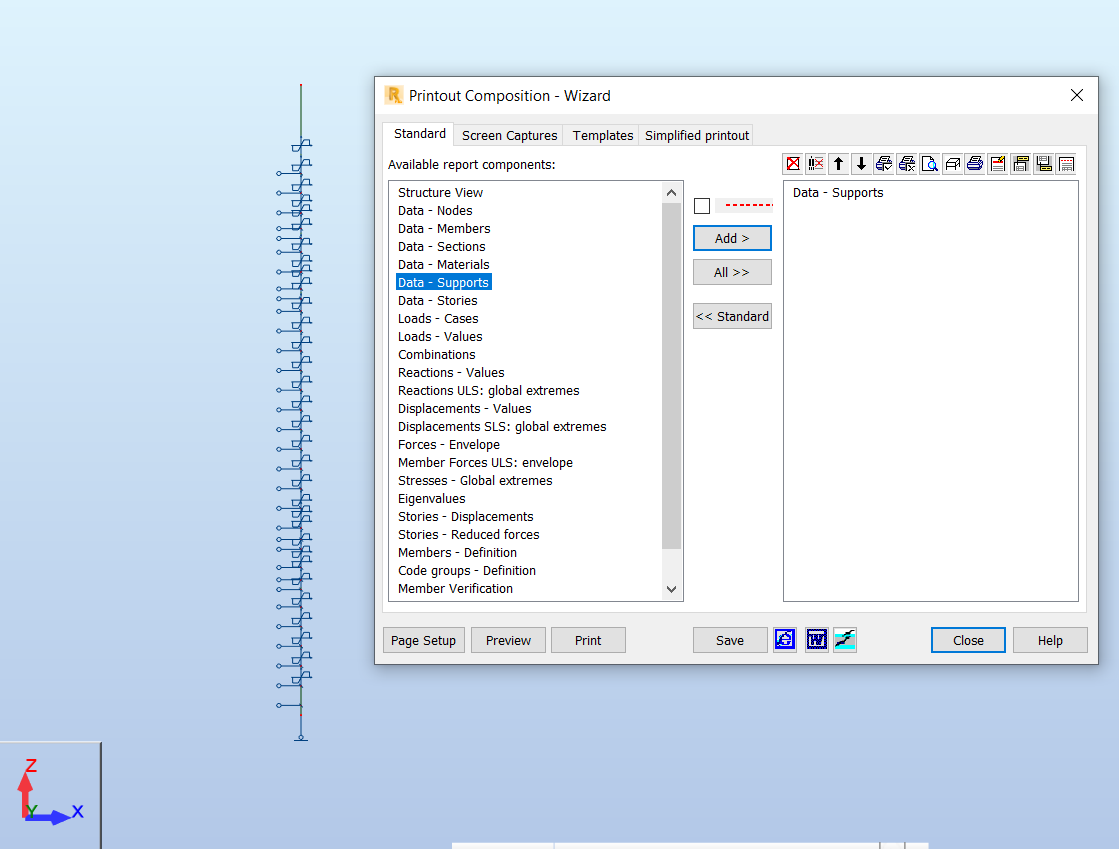The image size is (1119, 849).
Task: Open the component edit notes icon
Action: (997, 163)
